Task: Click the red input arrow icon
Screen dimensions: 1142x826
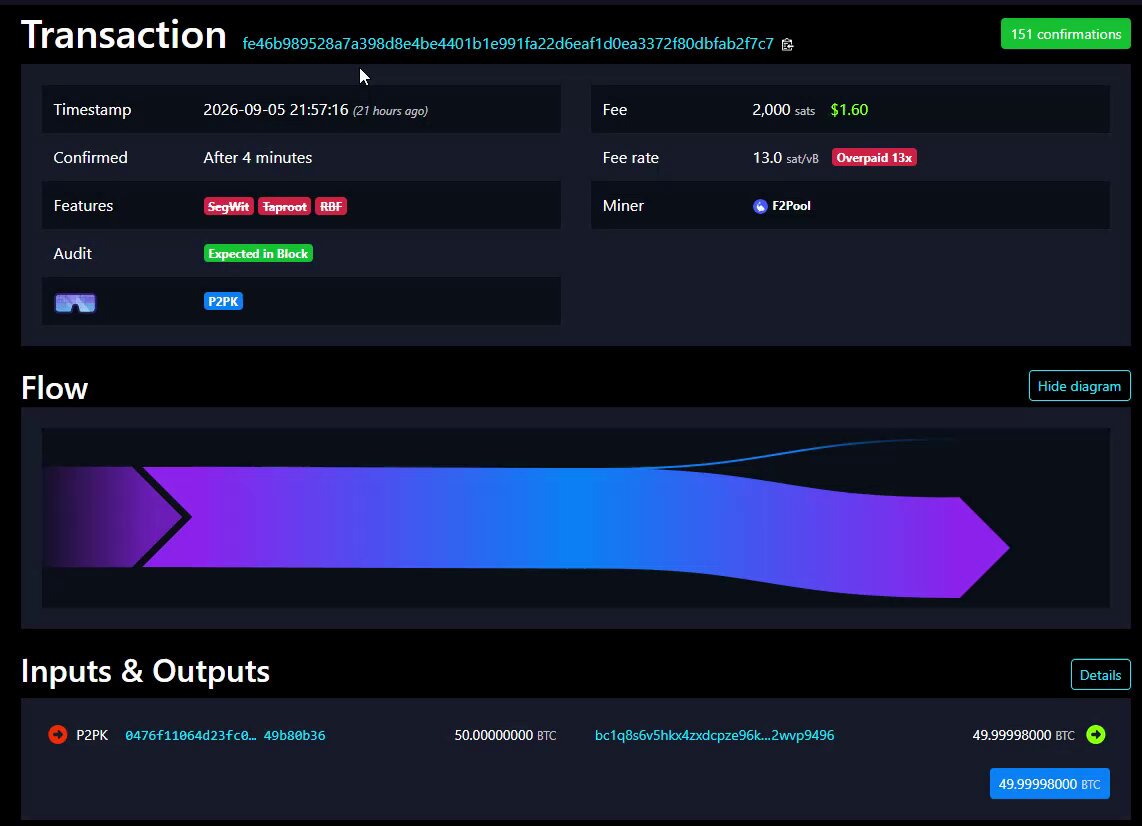Action: (58, 735)
